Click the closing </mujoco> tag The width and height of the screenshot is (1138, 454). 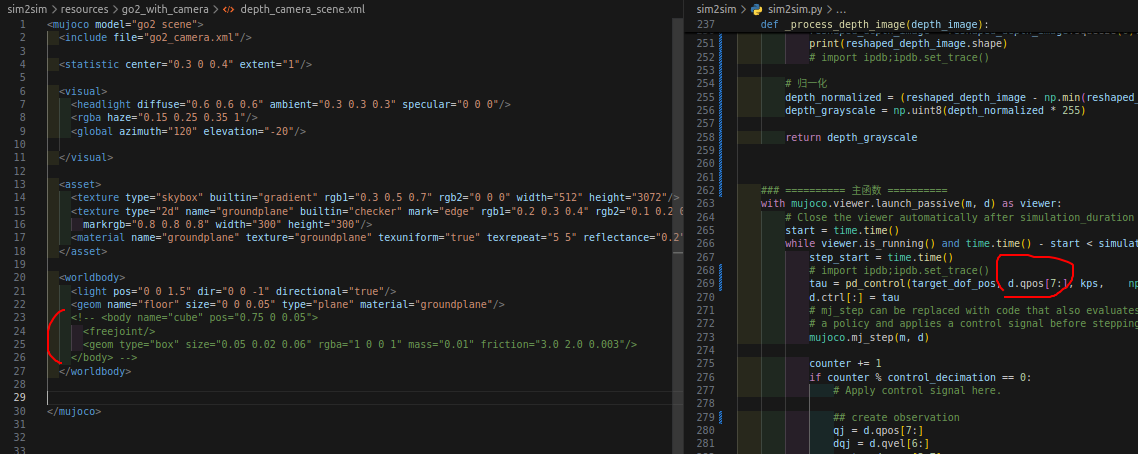click(74, 411)
